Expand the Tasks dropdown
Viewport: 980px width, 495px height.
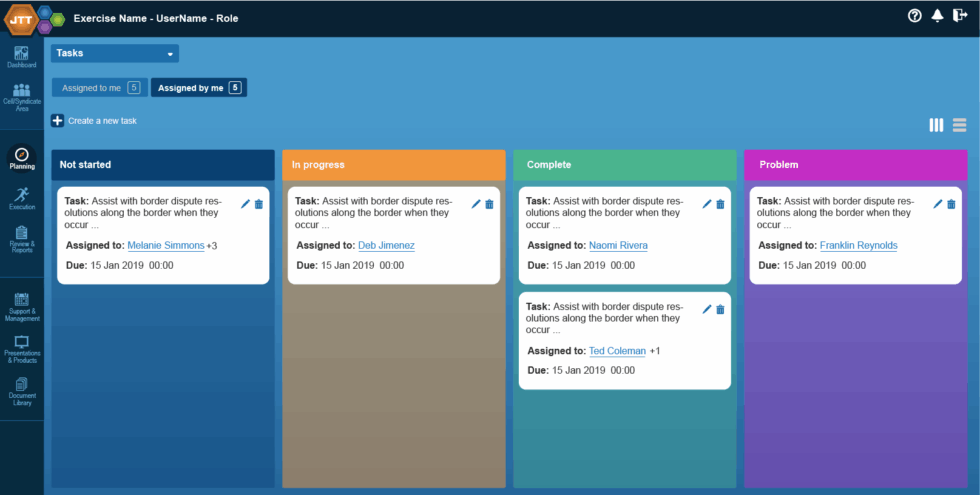115,53
